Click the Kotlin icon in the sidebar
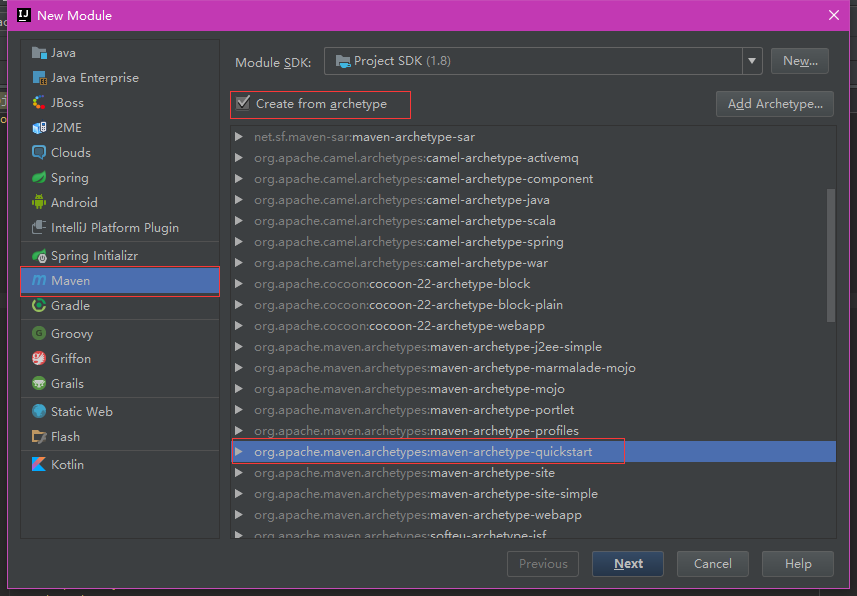This screenshot has height=596, width=857. pos(39,465)
